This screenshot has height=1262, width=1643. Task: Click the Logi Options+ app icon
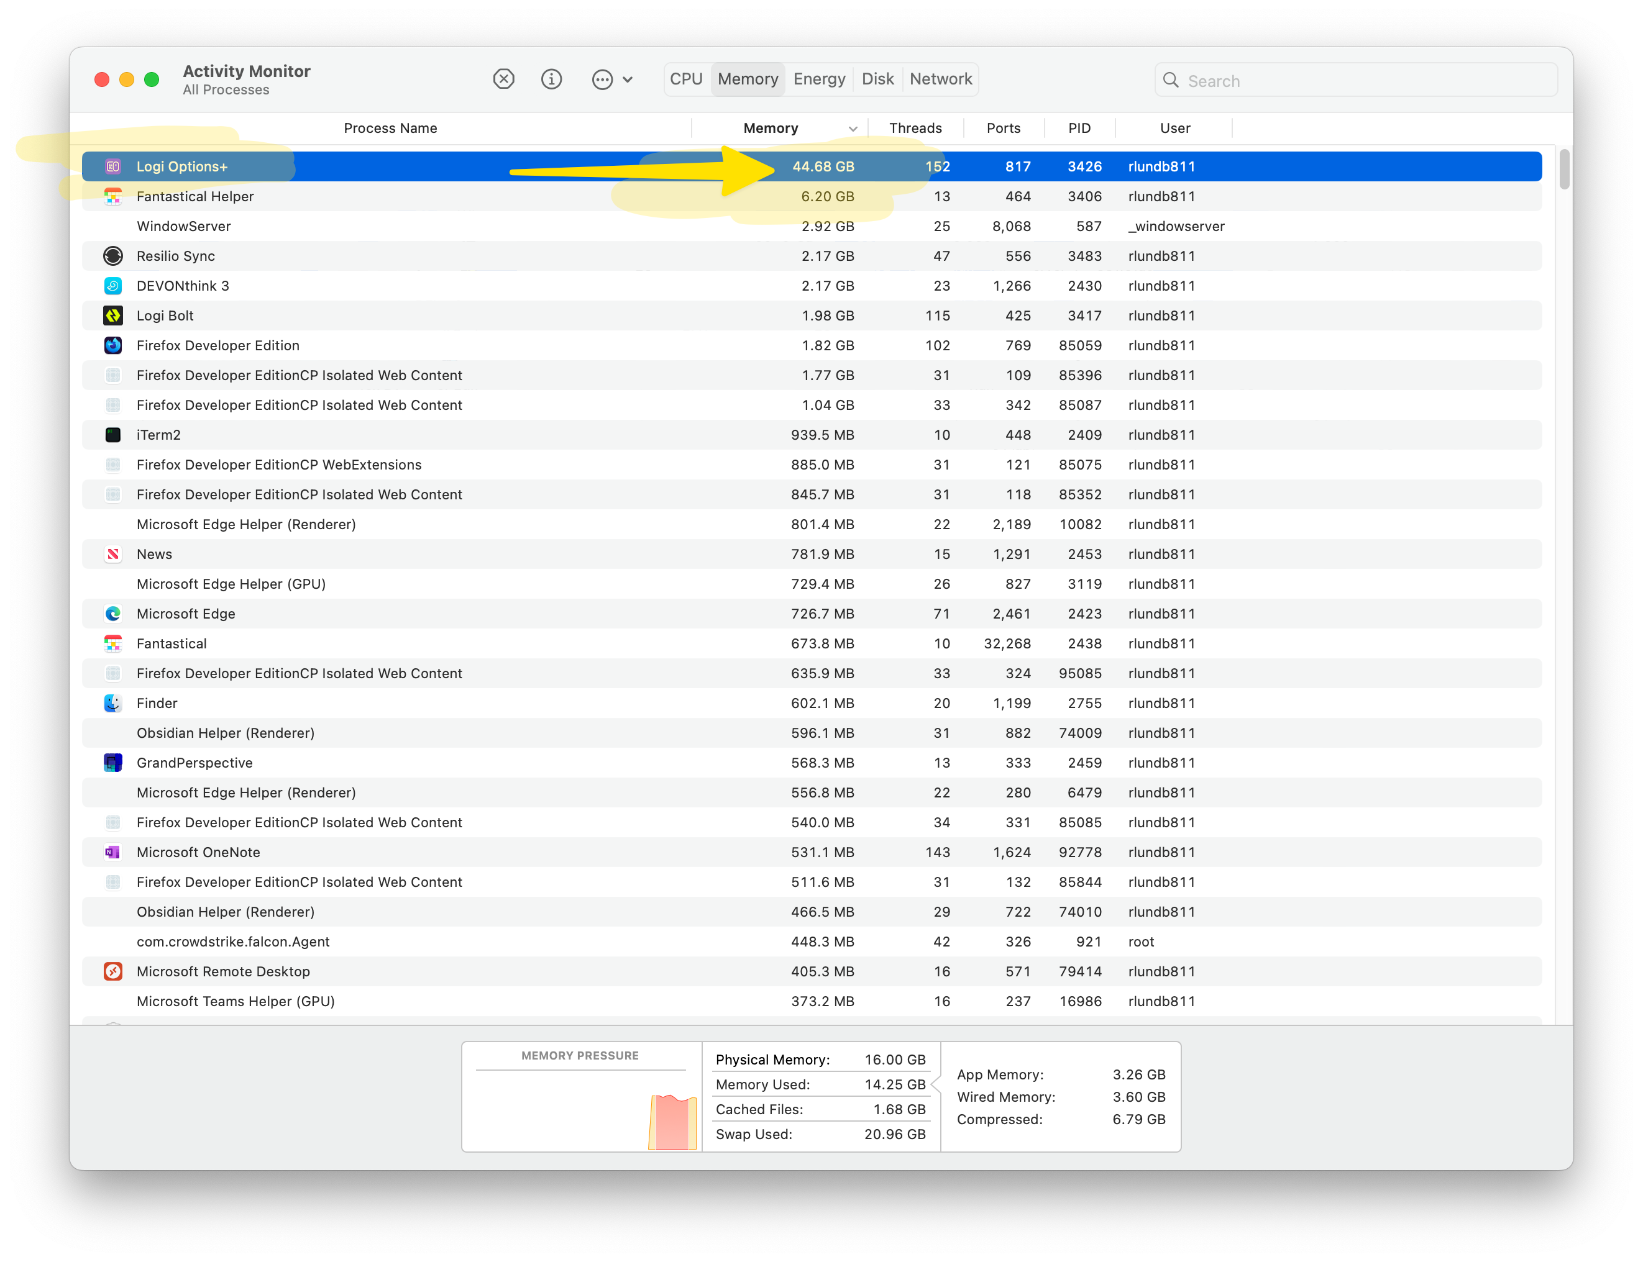(113, 167)
